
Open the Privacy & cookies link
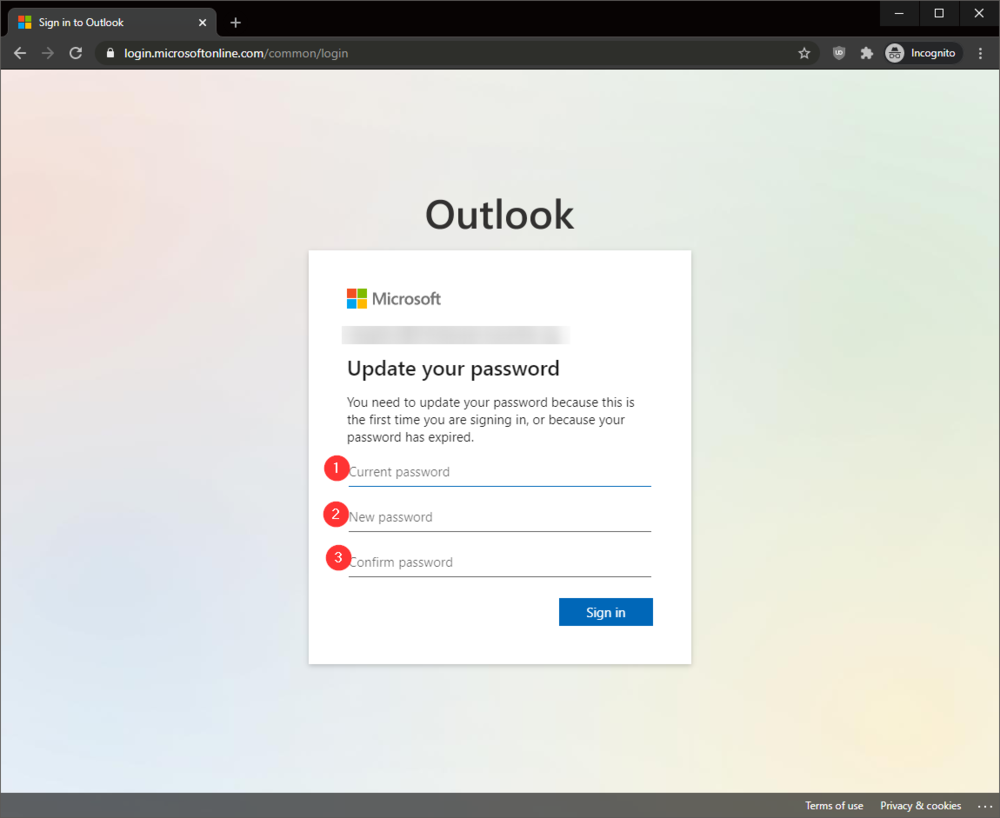coord(920,805)
